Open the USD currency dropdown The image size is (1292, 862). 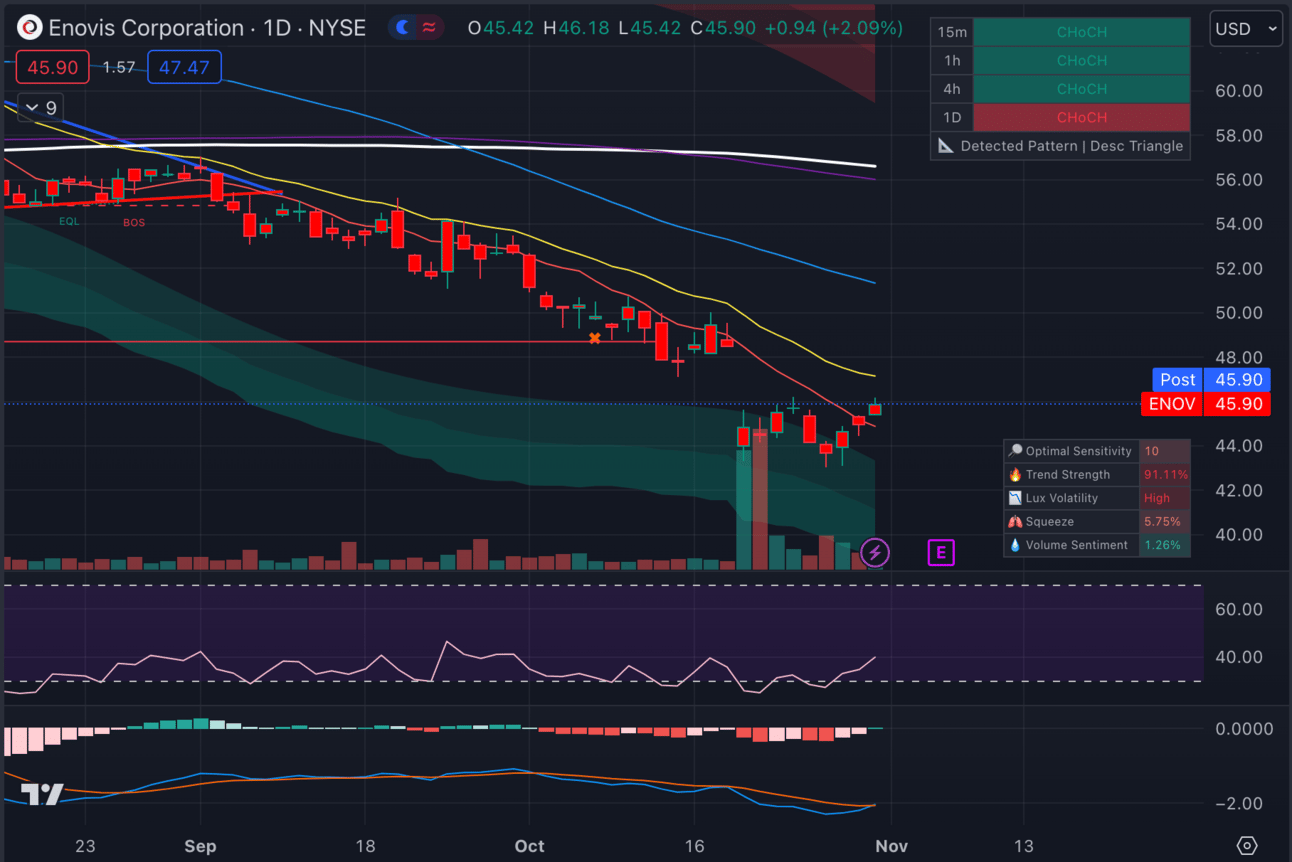[x=1246, y=29]
